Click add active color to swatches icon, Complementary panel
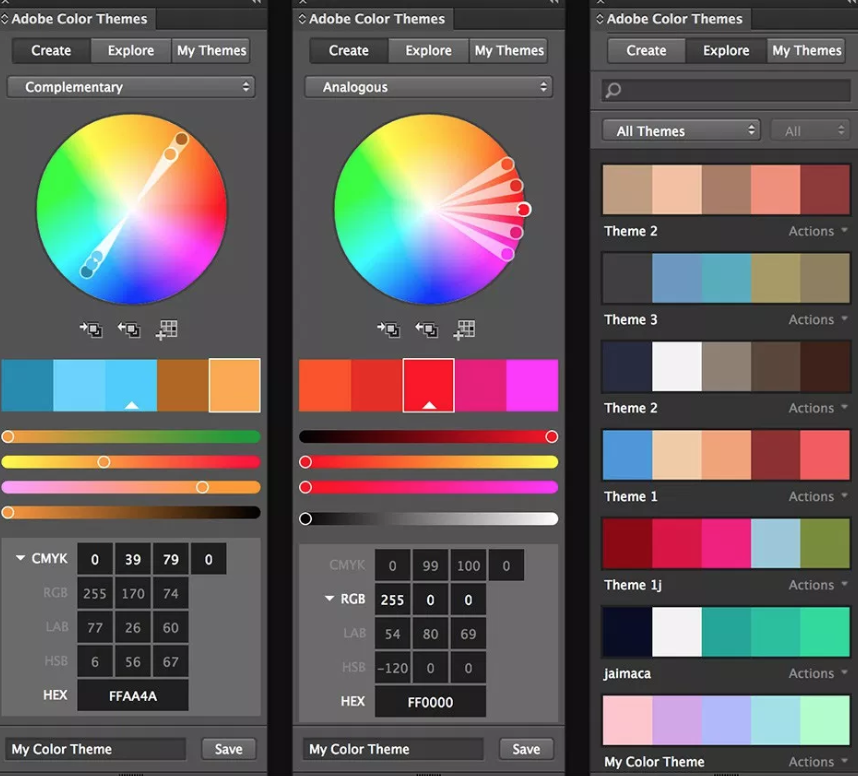The width and height of the screenshot is (858, 776). tap(129, 329)
